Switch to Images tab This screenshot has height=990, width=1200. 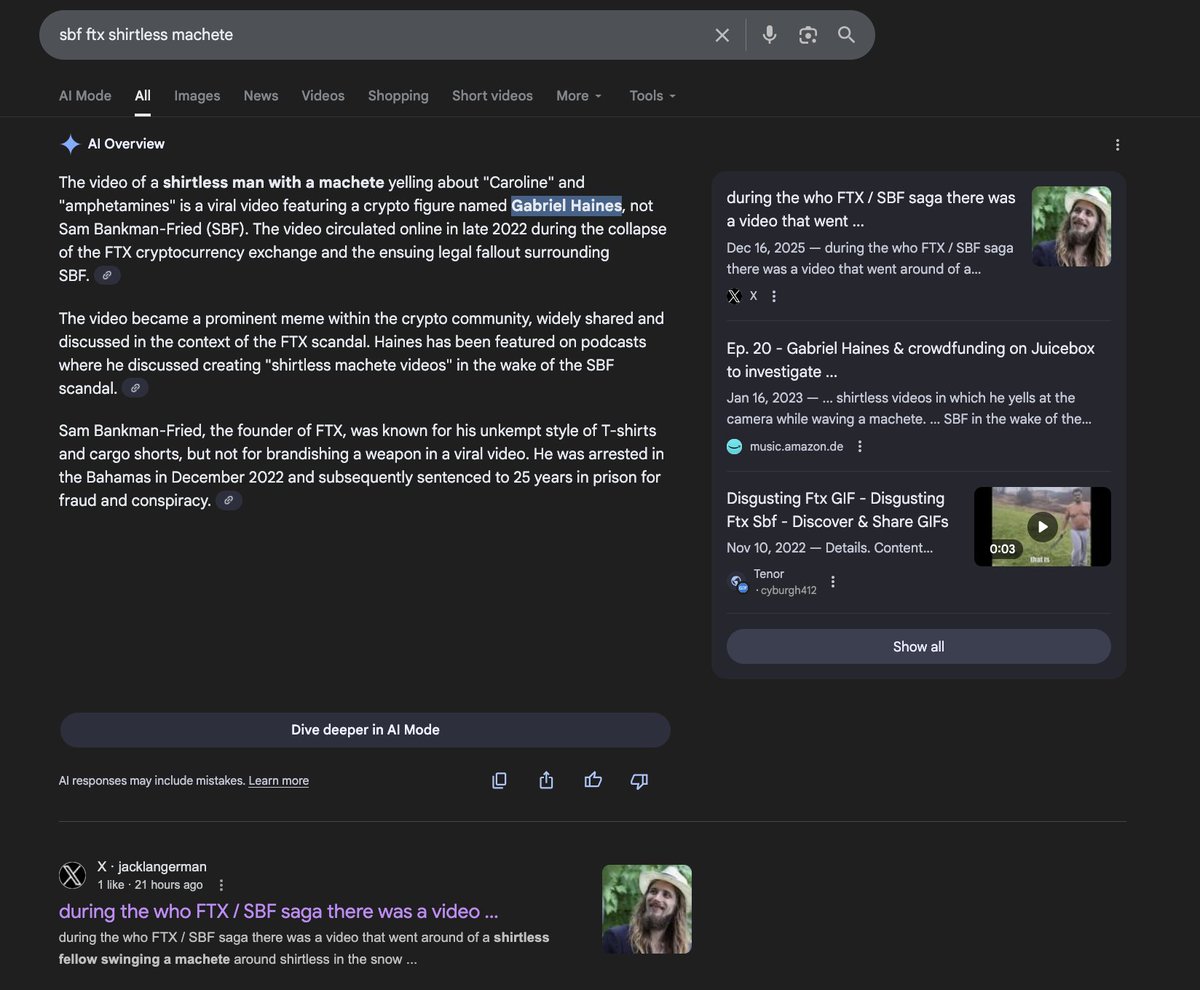197,96
